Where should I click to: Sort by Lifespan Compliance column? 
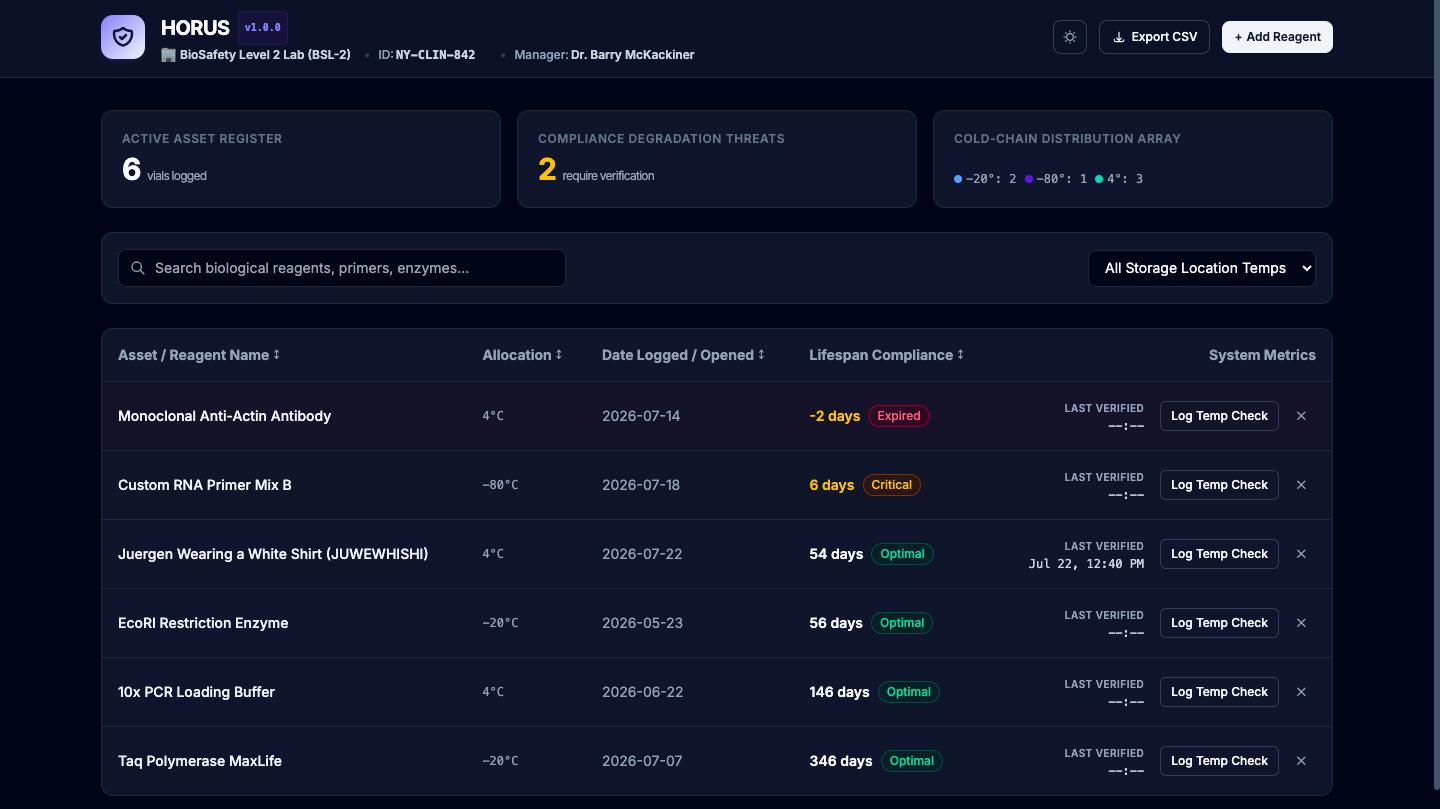(886, 355)
